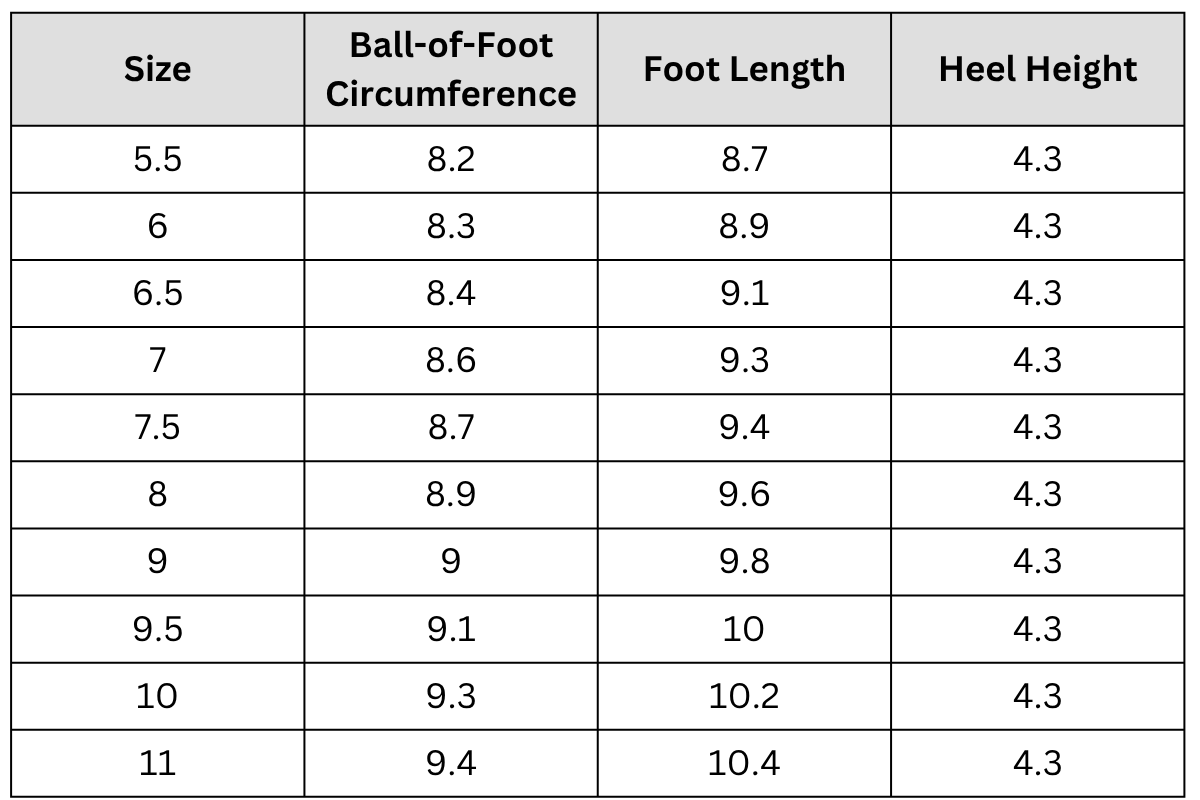1200x800 pixels.
Task: Select the Heel Height header cell
Action: coord(1037,69)
